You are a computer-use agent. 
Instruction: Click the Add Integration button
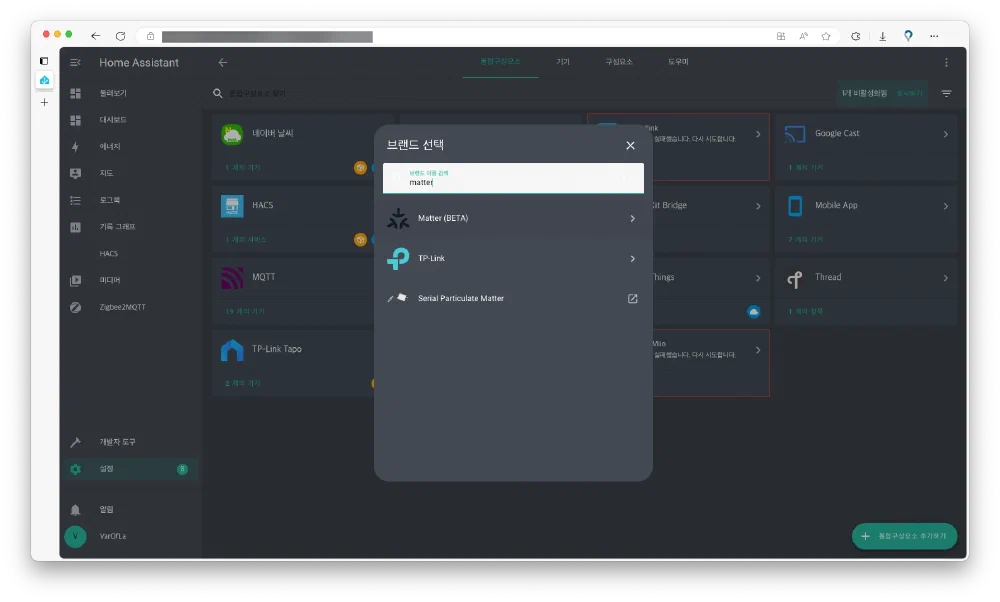tap(904, 536)
